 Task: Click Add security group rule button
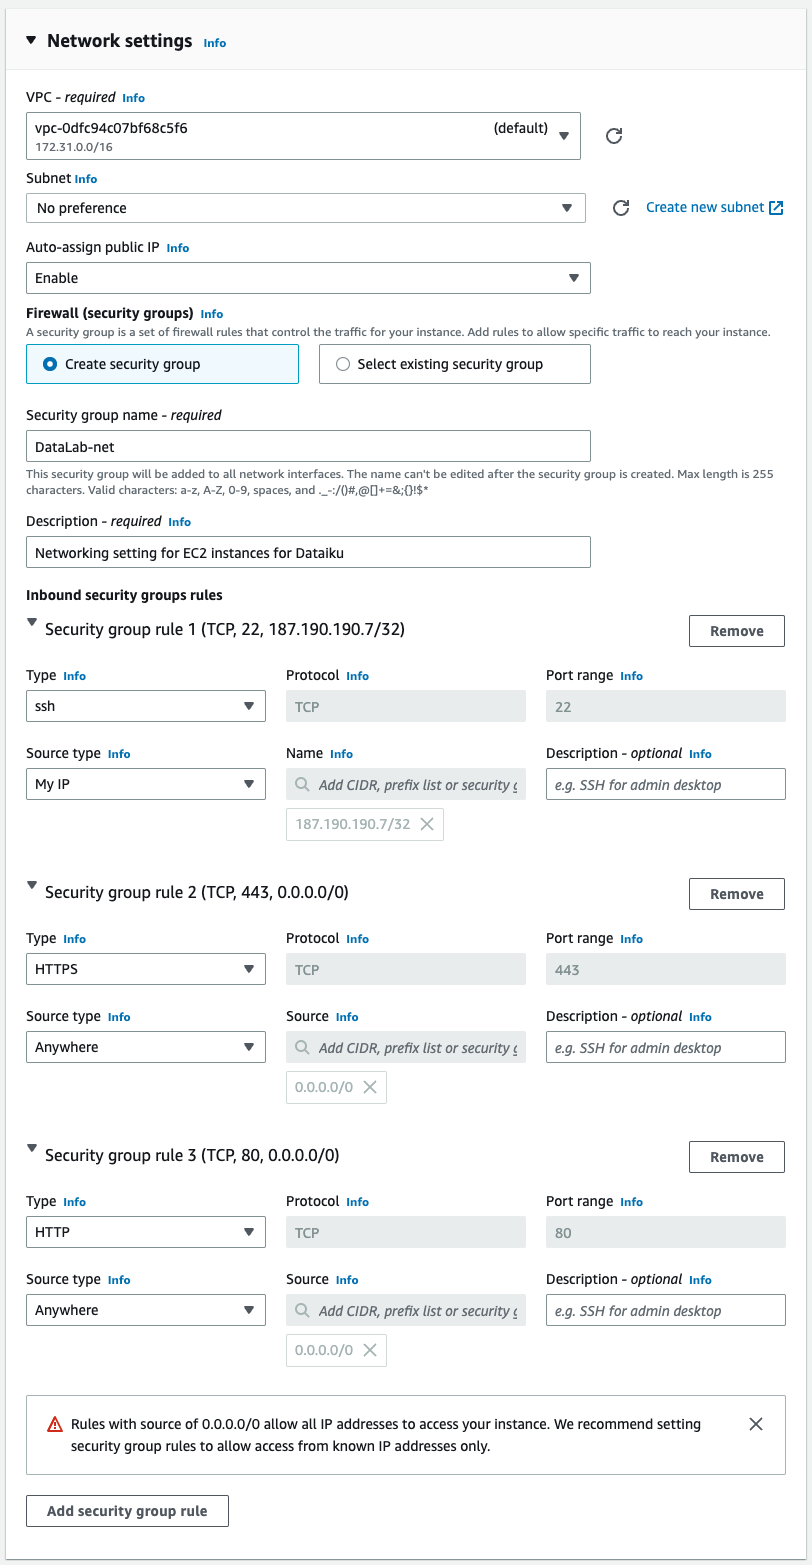127,1511
